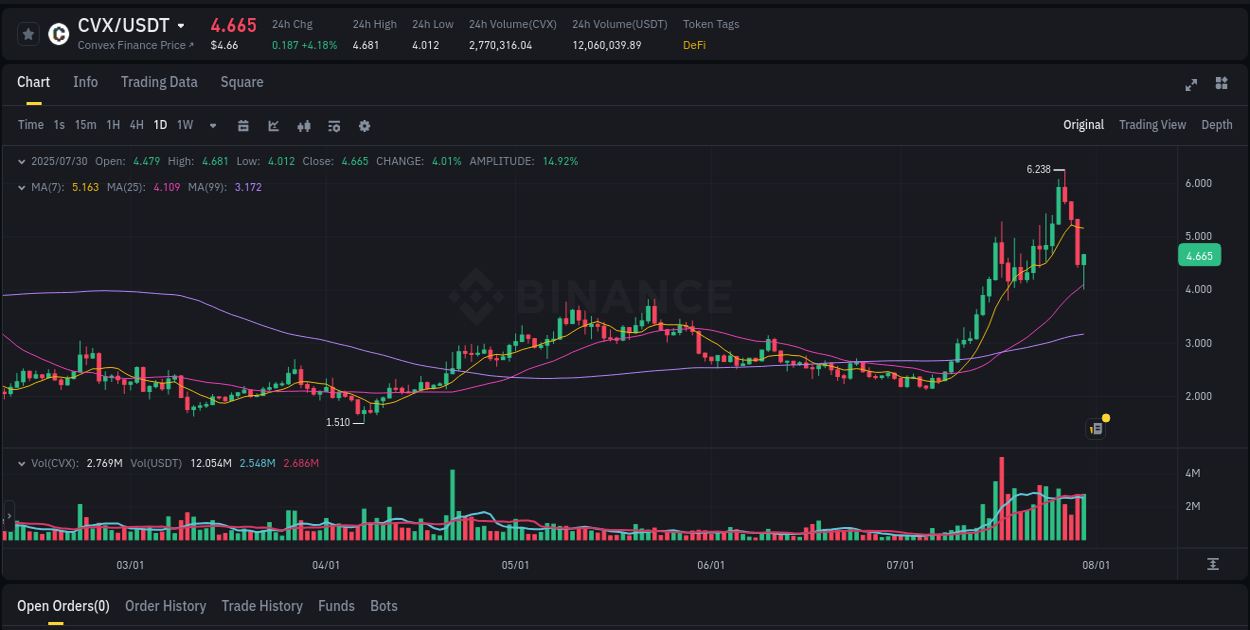1250x630 pixels.
Task: Click the news notification icon on the chart
Action: (1095, 428)
